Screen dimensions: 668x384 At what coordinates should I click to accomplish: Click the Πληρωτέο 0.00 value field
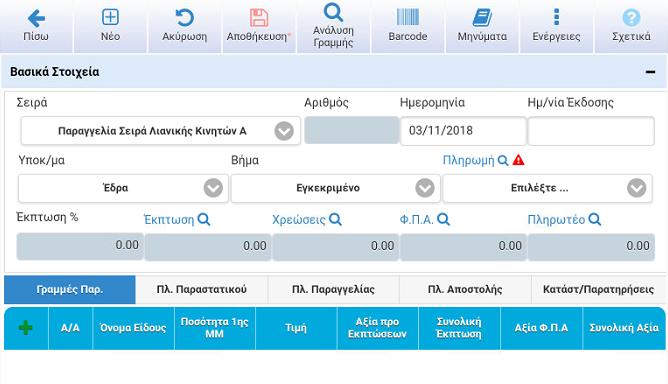[591, 247]
